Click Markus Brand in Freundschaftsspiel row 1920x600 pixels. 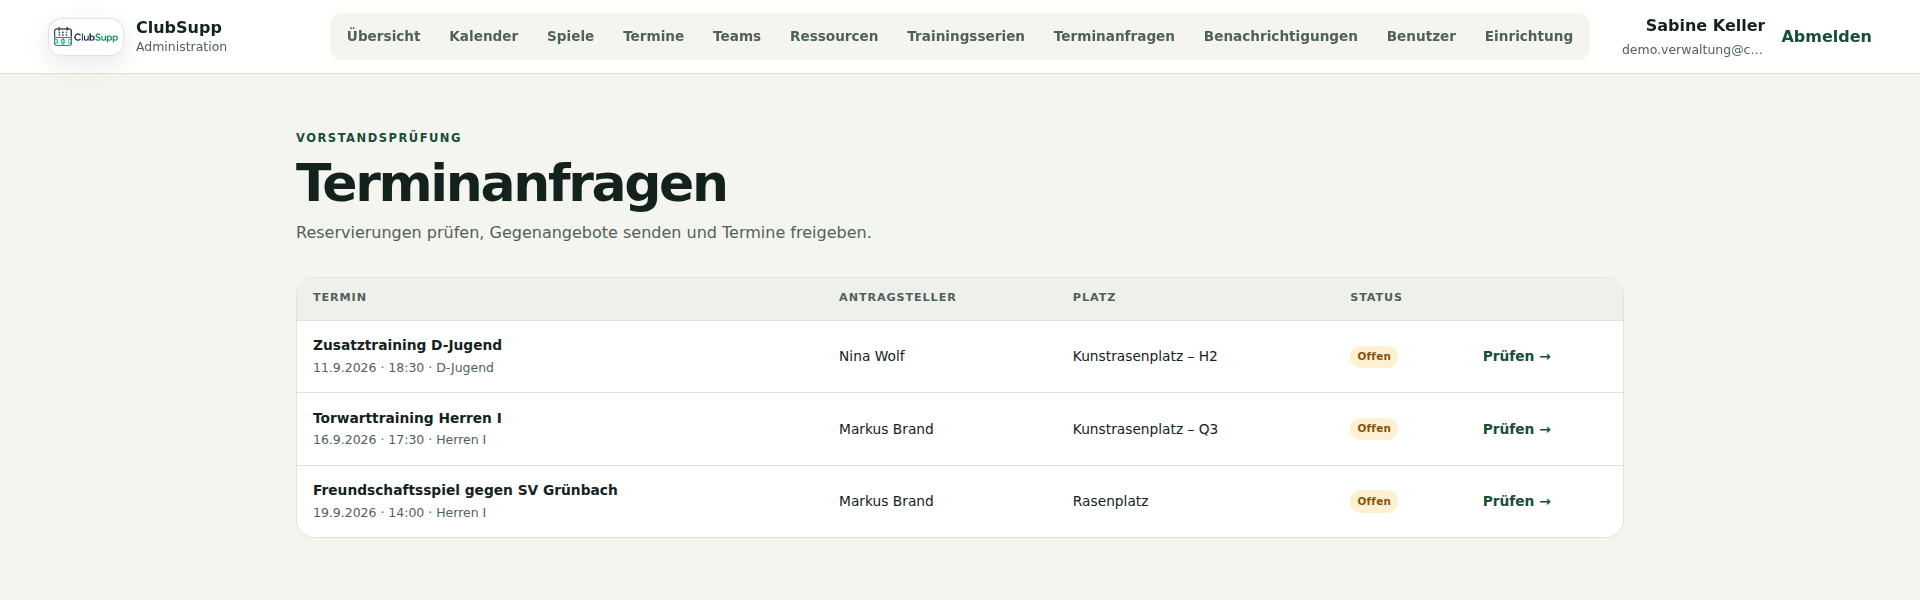click(x=886, y=501)
